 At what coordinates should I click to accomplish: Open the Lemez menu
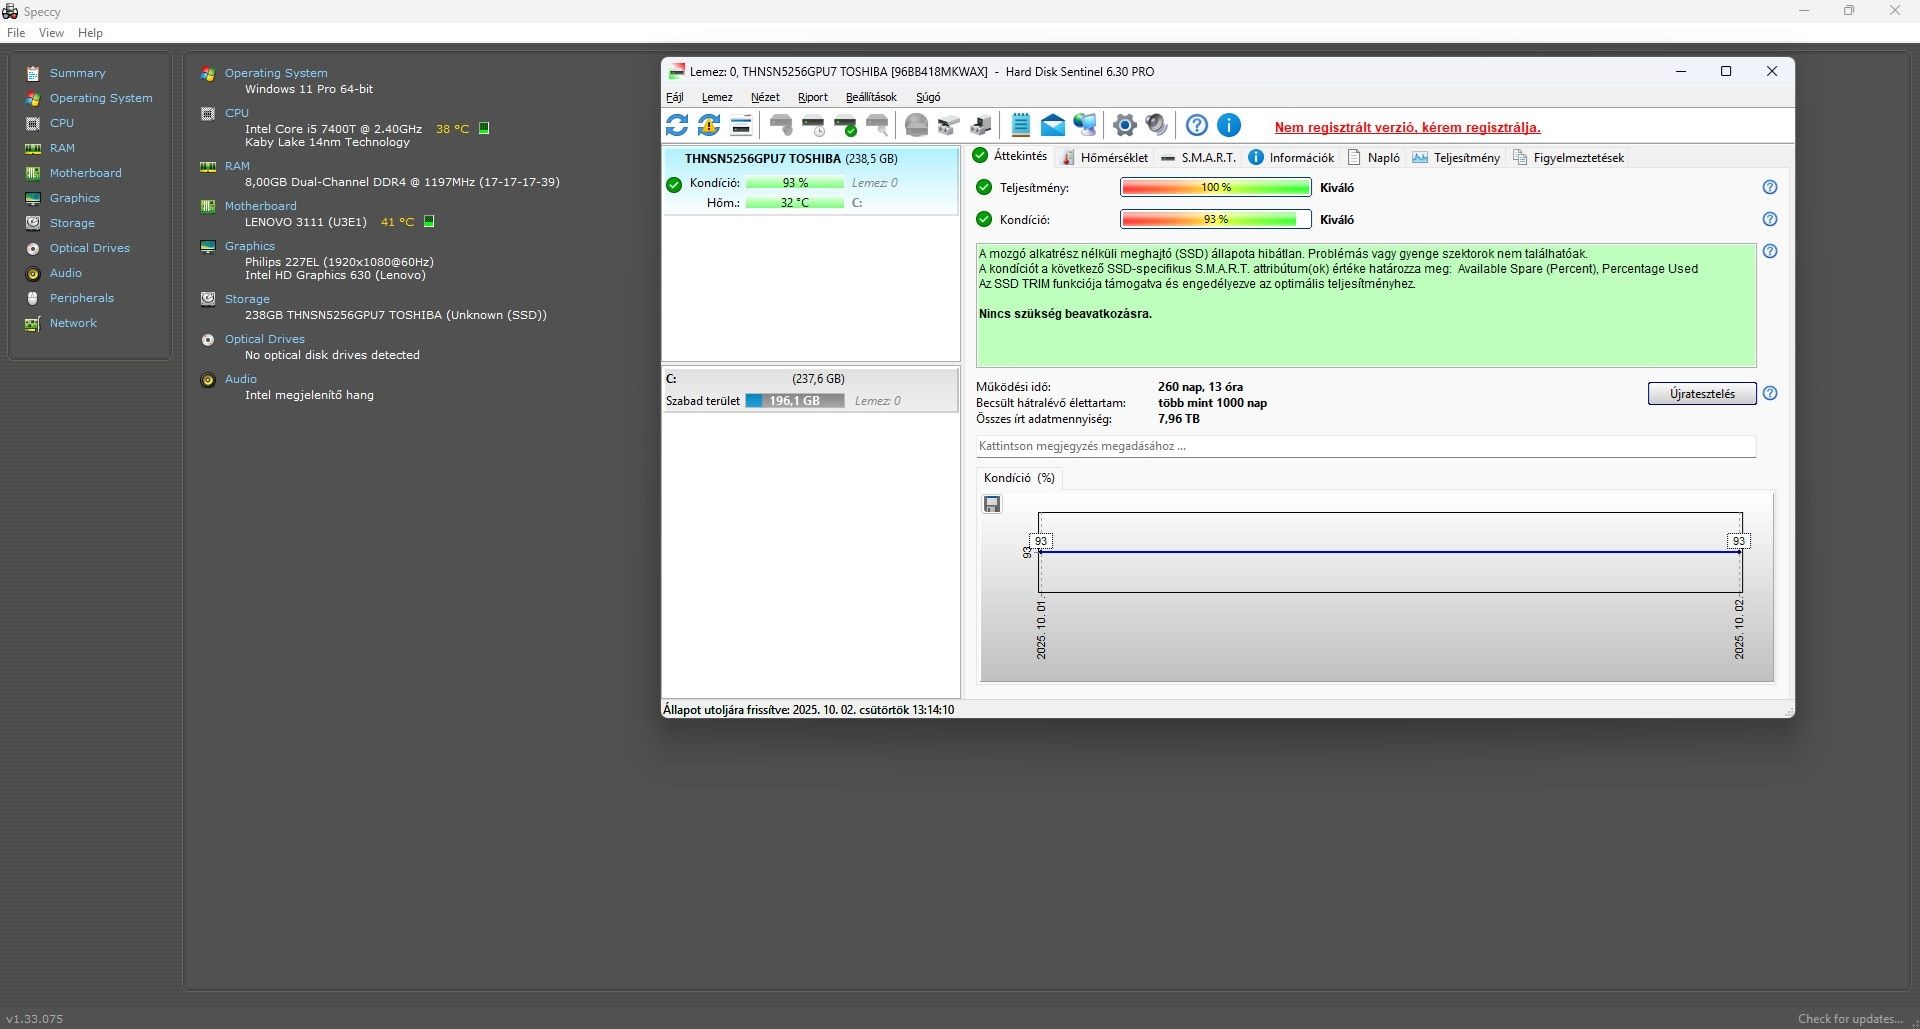coord(717,97)
